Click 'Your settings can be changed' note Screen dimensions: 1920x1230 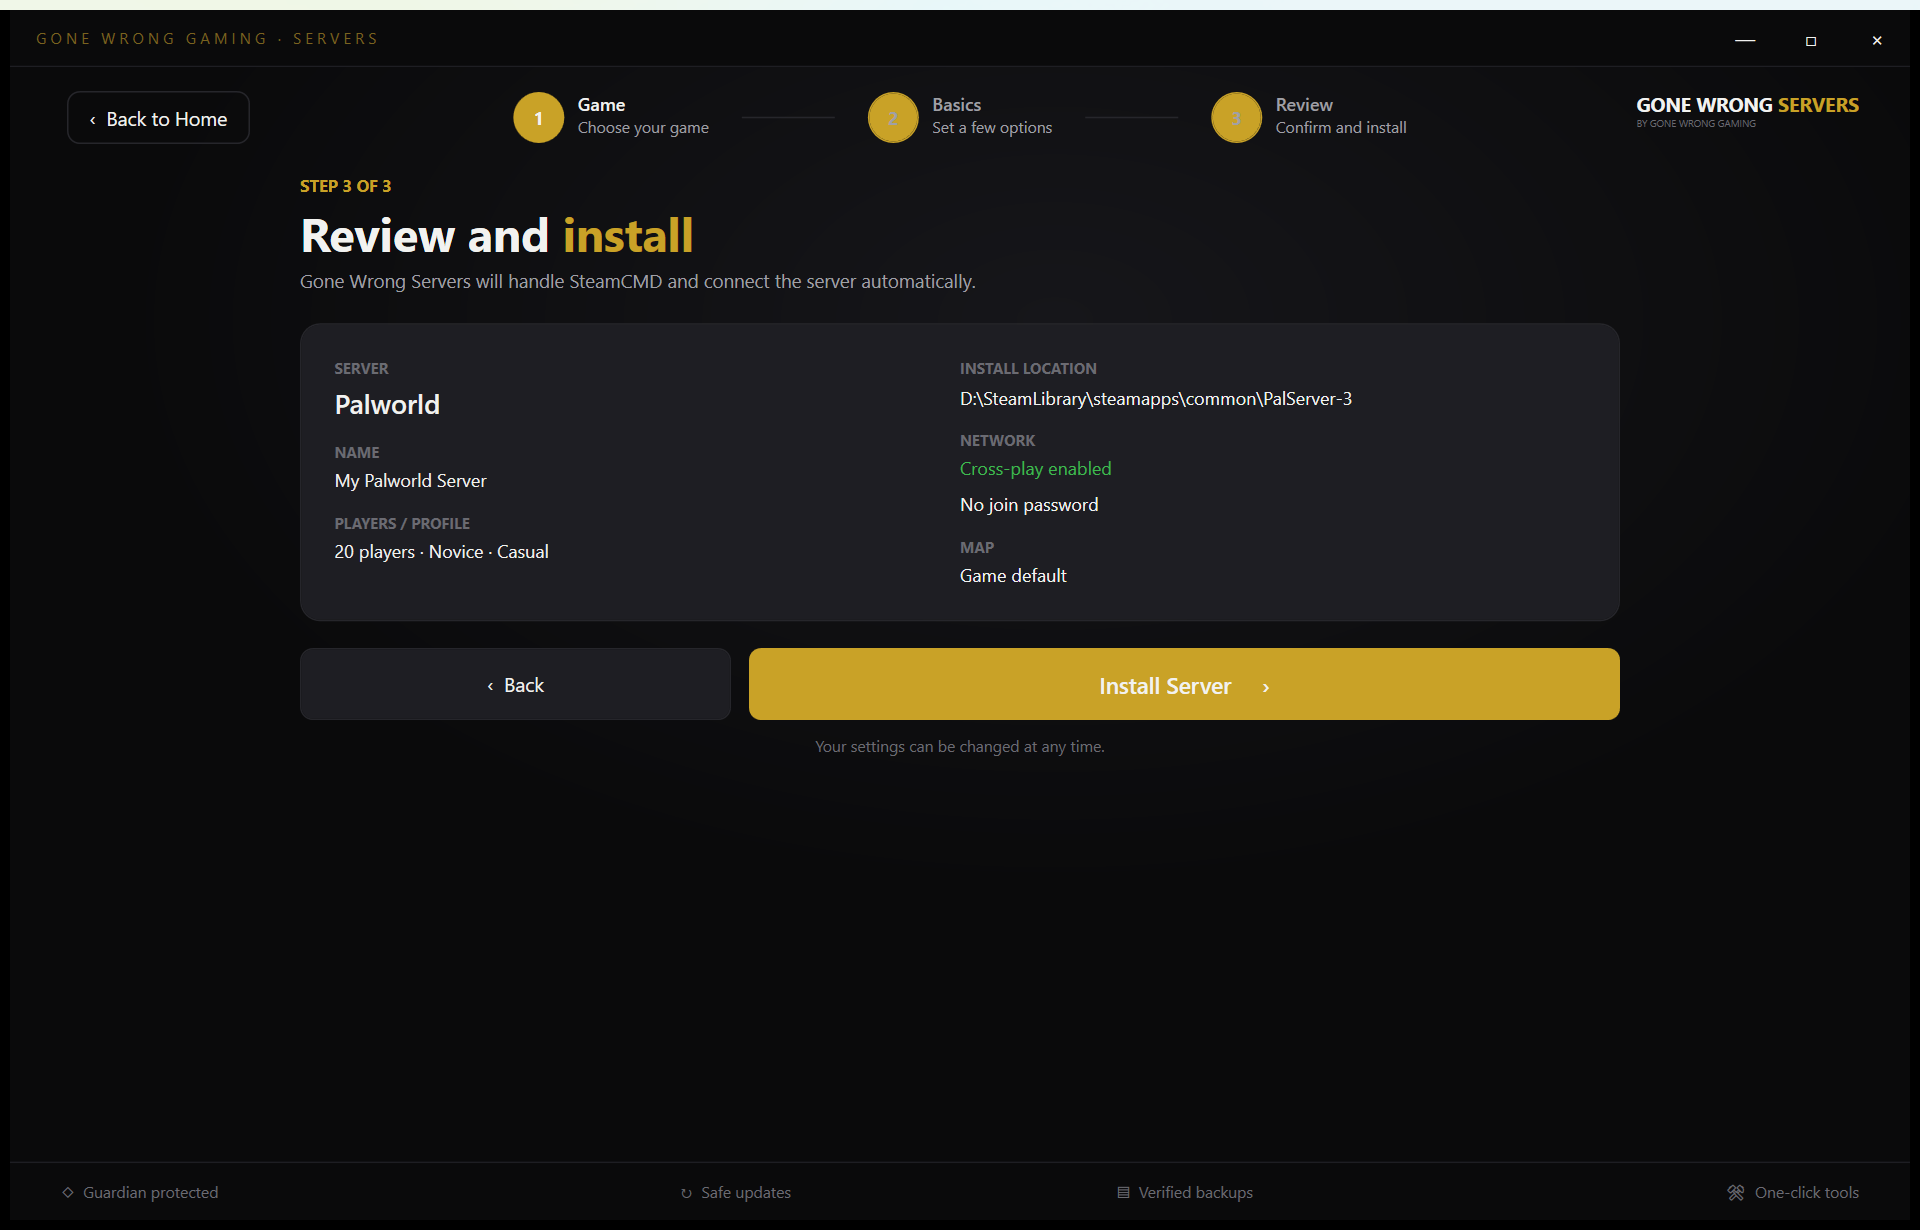pos(959,746)
